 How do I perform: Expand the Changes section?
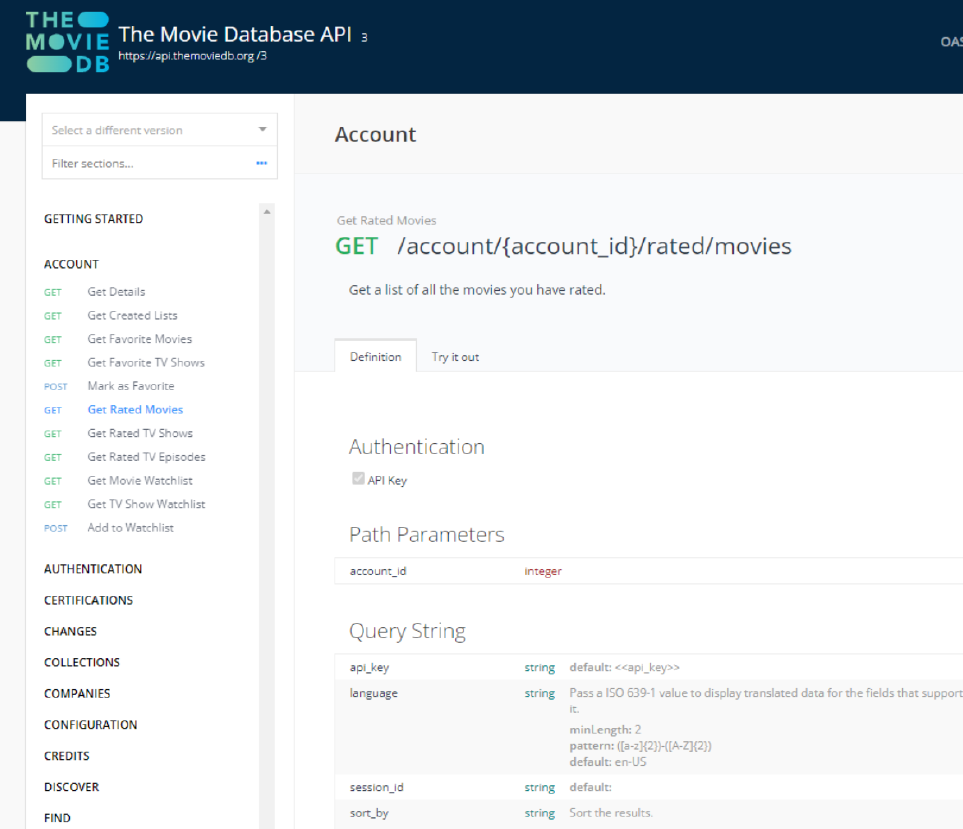[x=70, y=631]
